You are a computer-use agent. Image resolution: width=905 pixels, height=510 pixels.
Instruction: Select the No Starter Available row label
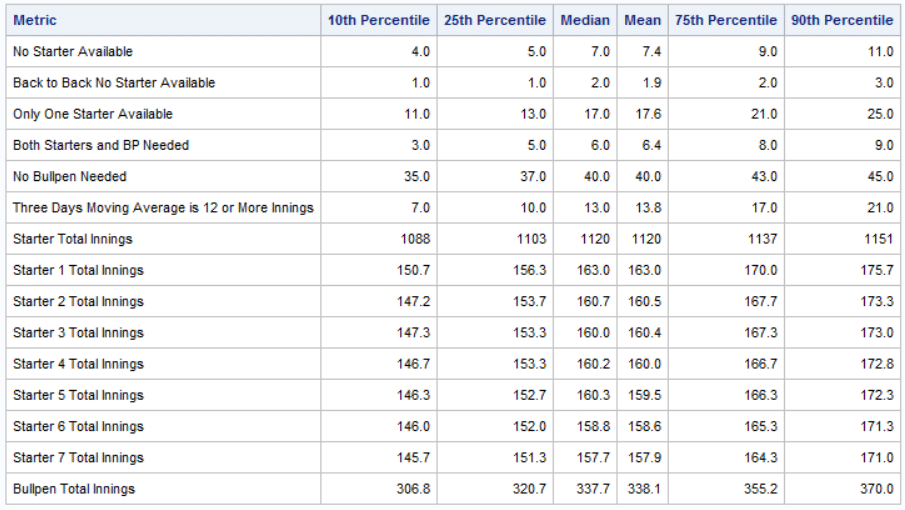(x=73, y=51)
